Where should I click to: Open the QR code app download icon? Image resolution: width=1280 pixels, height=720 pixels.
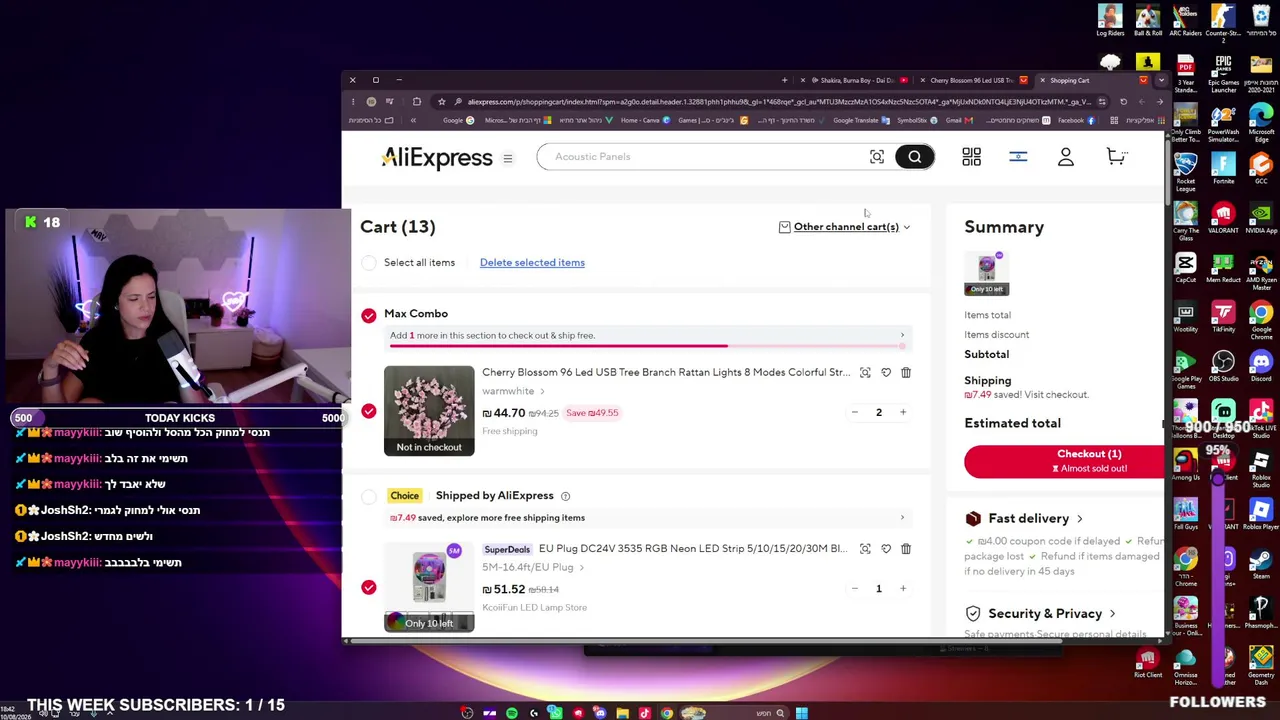(x=971, y=157)
